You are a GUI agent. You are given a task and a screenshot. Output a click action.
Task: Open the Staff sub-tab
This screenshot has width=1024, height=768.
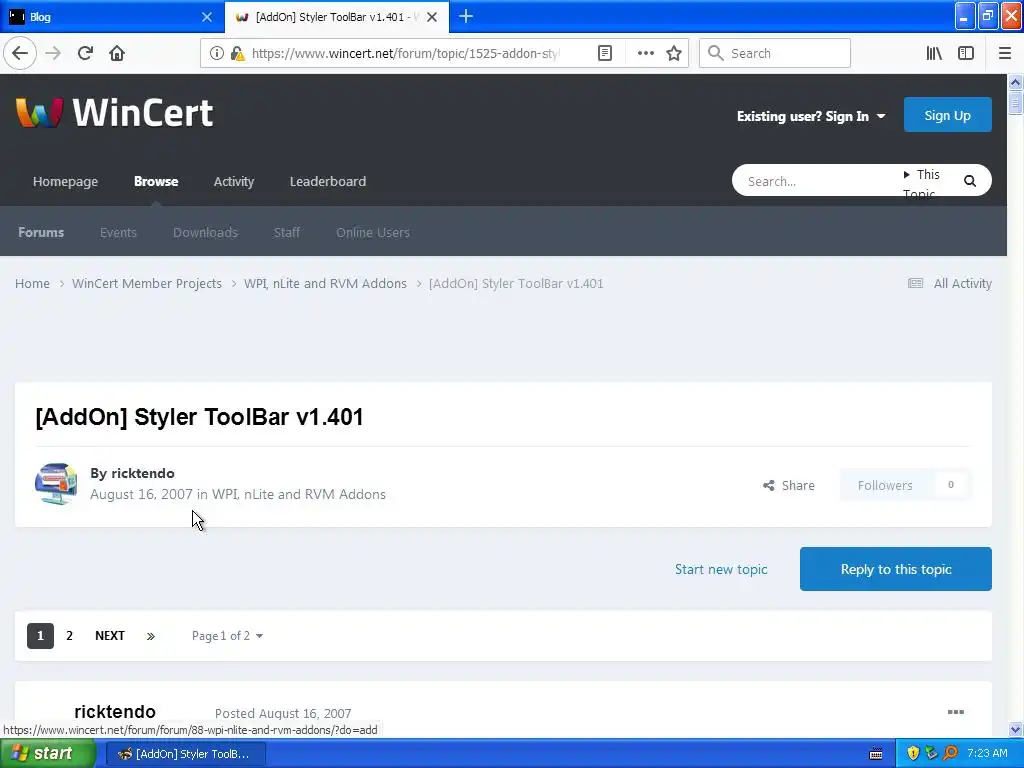click(287, 232)
